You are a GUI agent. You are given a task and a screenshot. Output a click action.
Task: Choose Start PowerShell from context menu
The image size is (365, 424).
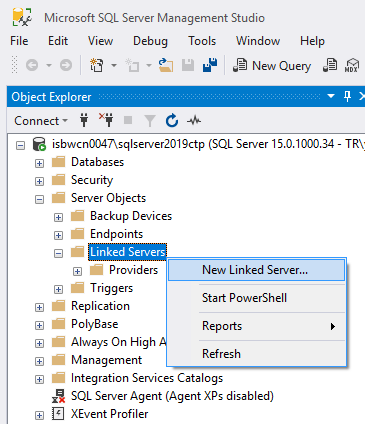tap(256, 298)
